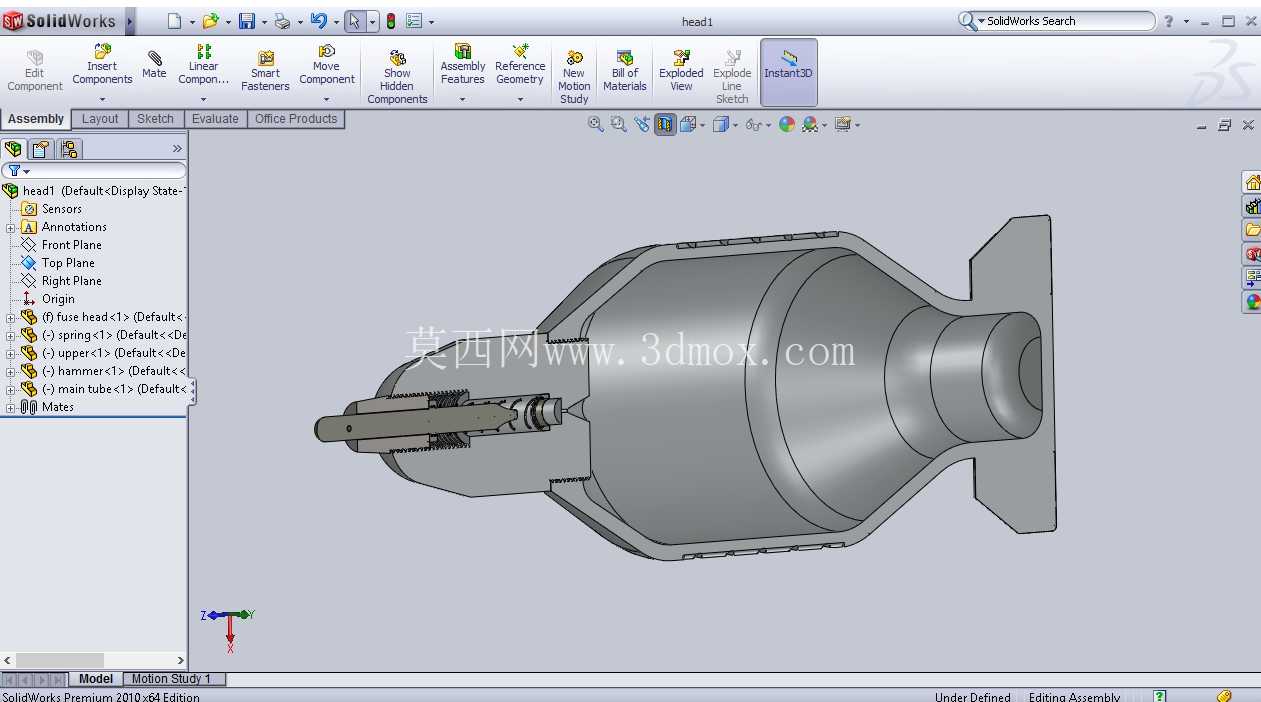
Task: Select the Origin tree item
Action: click(x=58, y=299)
